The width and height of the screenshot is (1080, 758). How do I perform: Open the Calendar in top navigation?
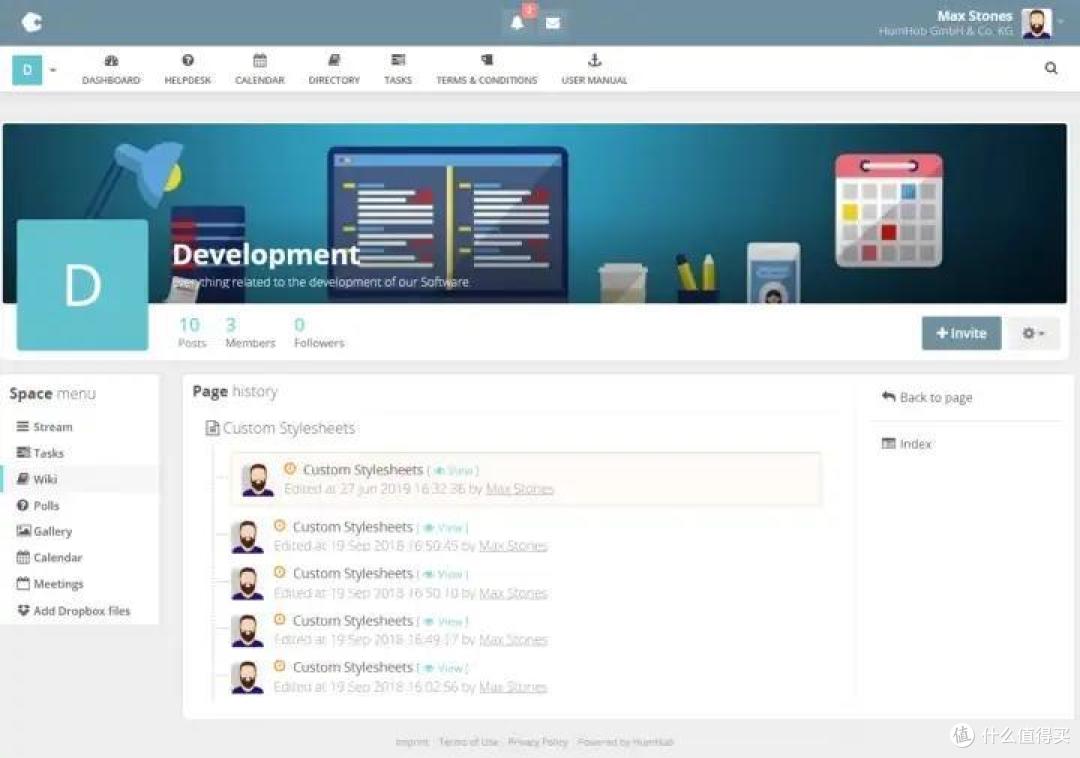[260, 70]
